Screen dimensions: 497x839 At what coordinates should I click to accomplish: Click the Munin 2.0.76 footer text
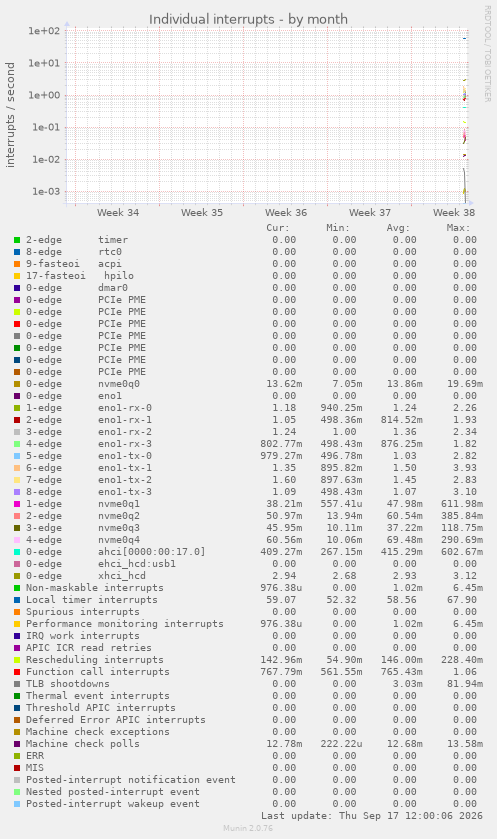(248, 828)
